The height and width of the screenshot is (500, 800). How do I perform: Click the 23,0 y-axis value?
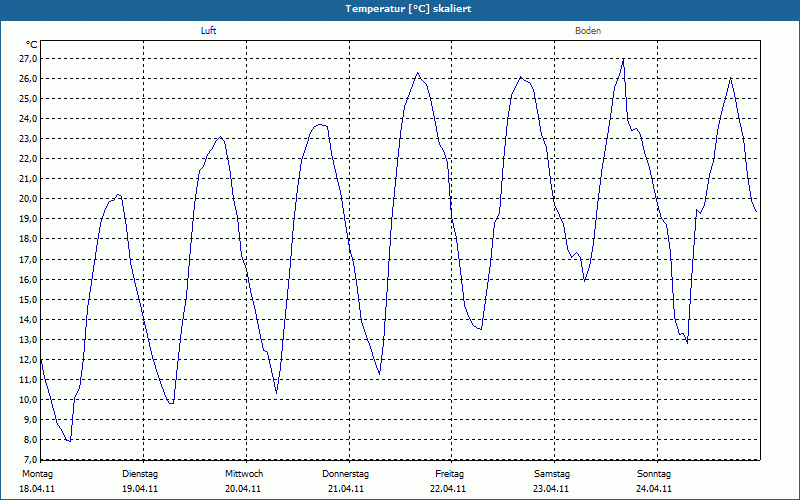point(29,139)
